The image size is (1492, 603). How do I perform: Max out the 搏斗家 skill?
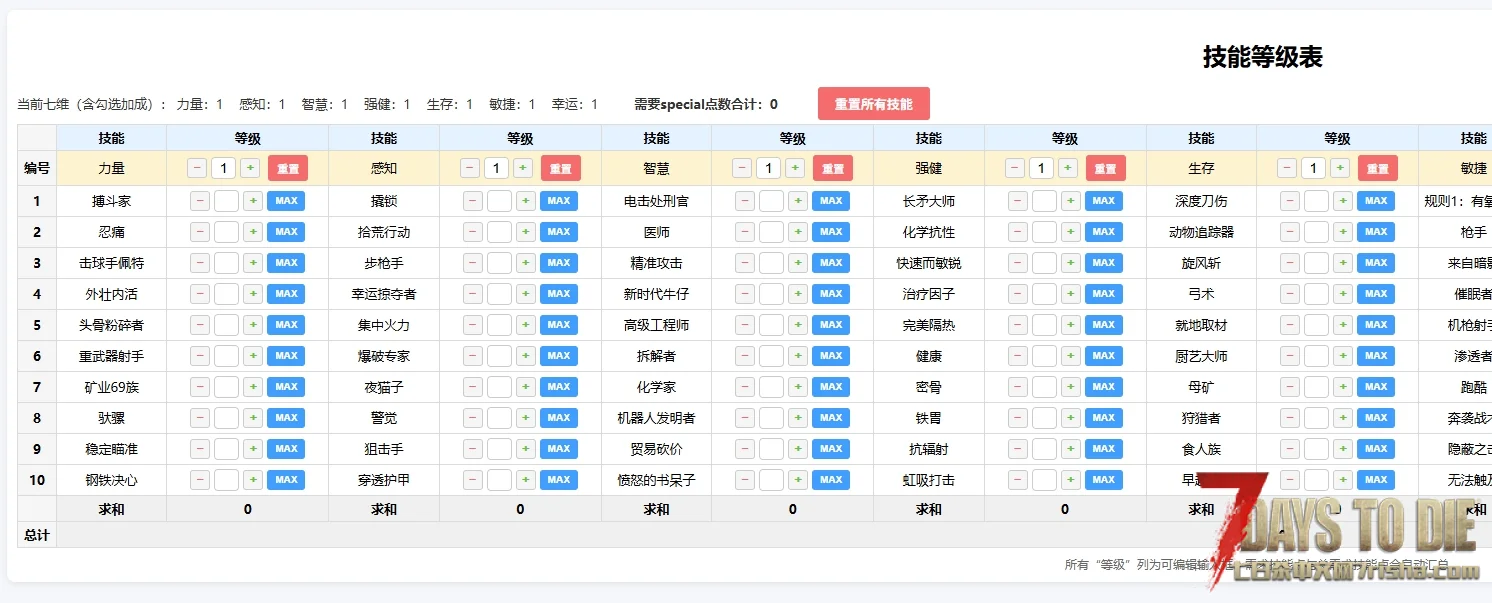[286, 201]
